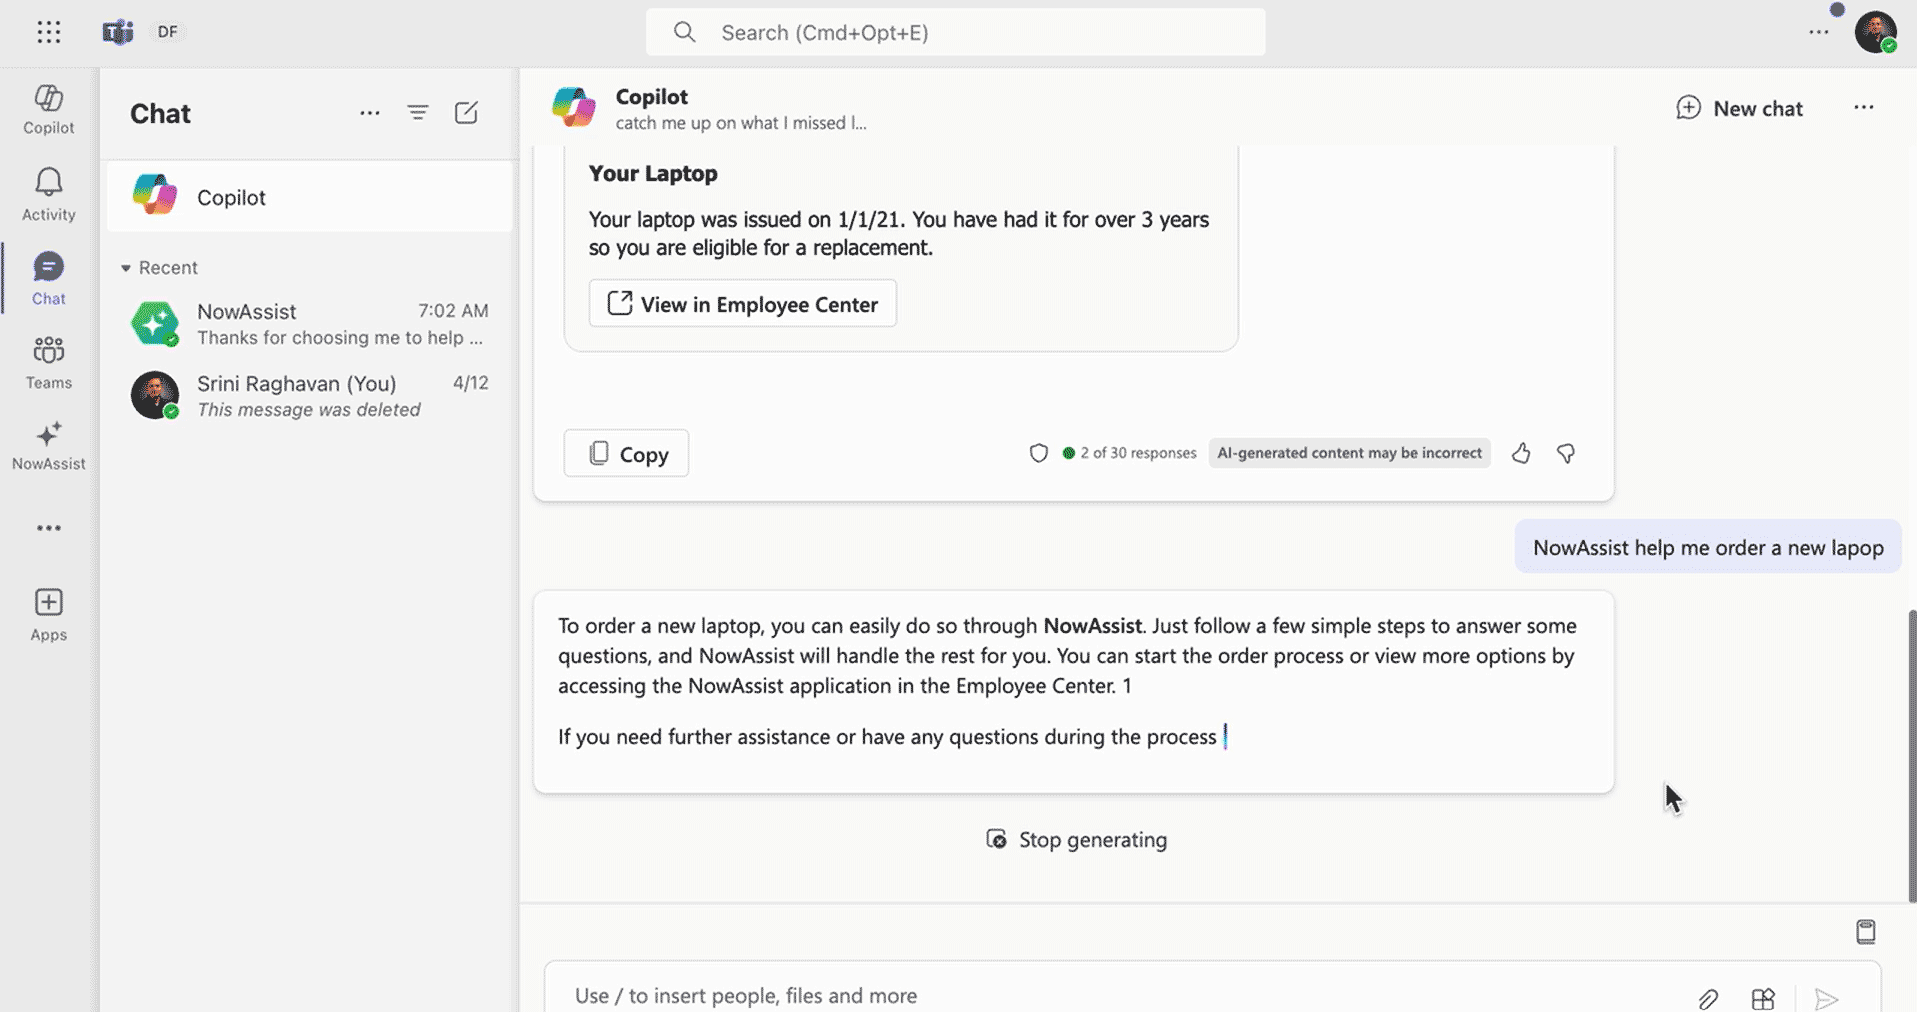
Task: Compose a new chat with pencil icon
Action: pyautogui.click(x=466, y=113)
